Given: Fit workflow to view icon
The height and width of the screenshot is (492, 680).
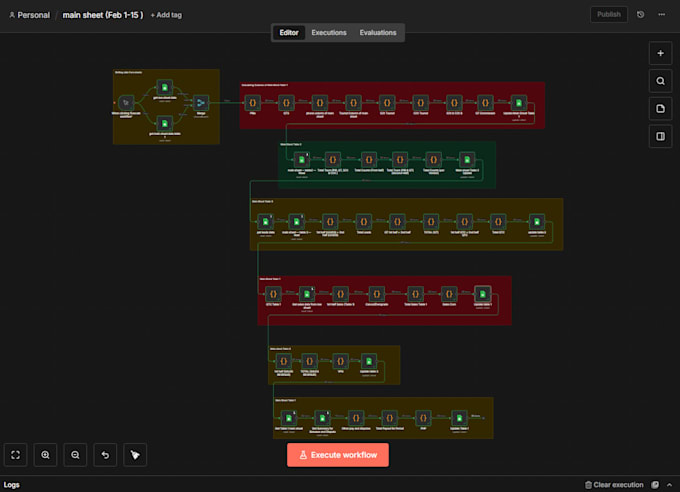Looking at the screenshot, I should pos(16,455).
